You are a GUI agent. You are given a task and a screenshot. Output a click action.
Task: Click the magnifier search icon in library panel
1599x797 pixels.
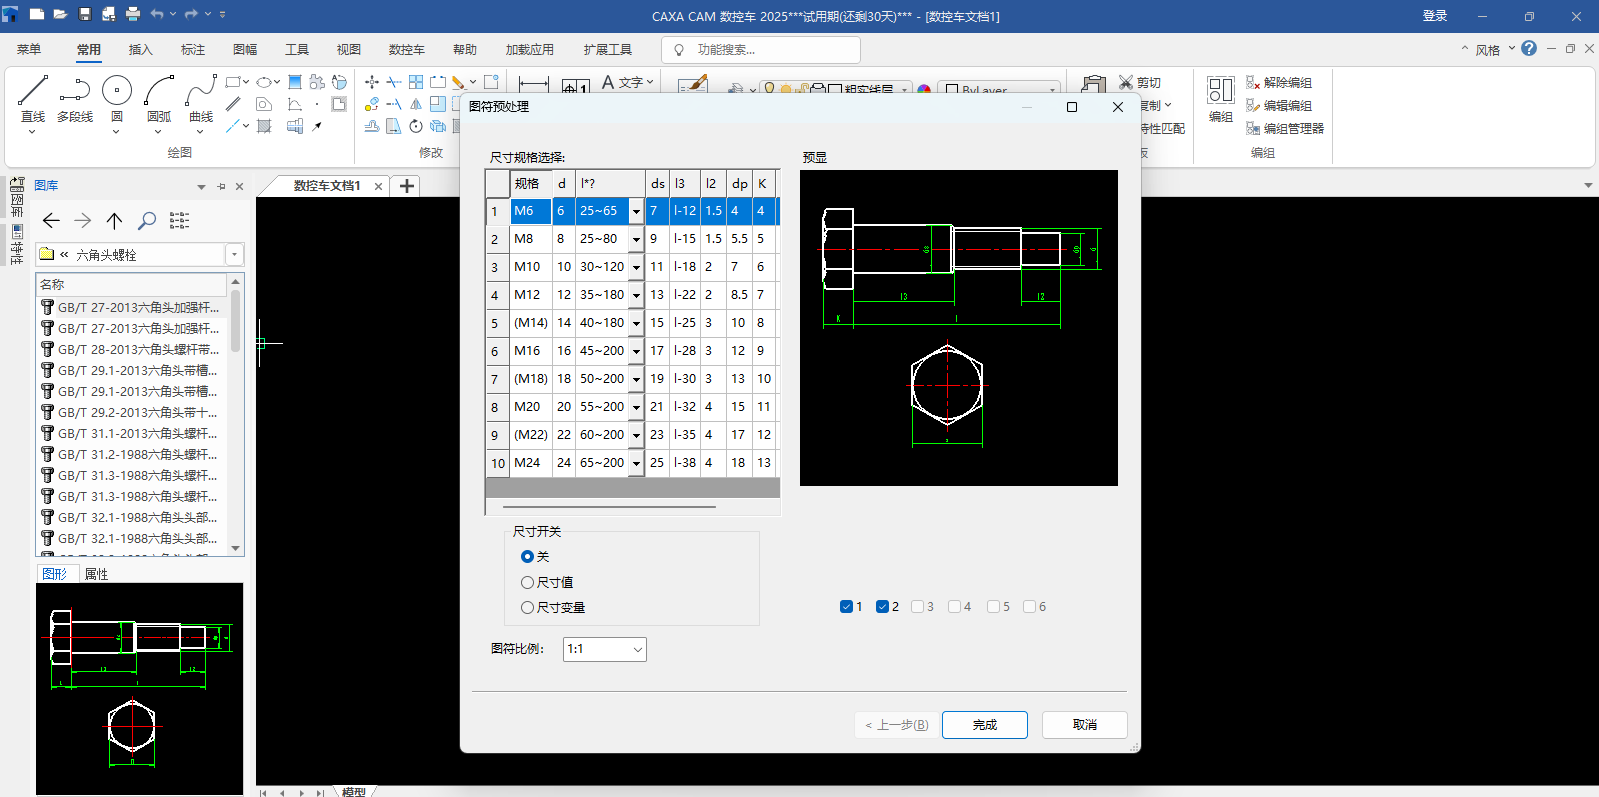point(147,221)
